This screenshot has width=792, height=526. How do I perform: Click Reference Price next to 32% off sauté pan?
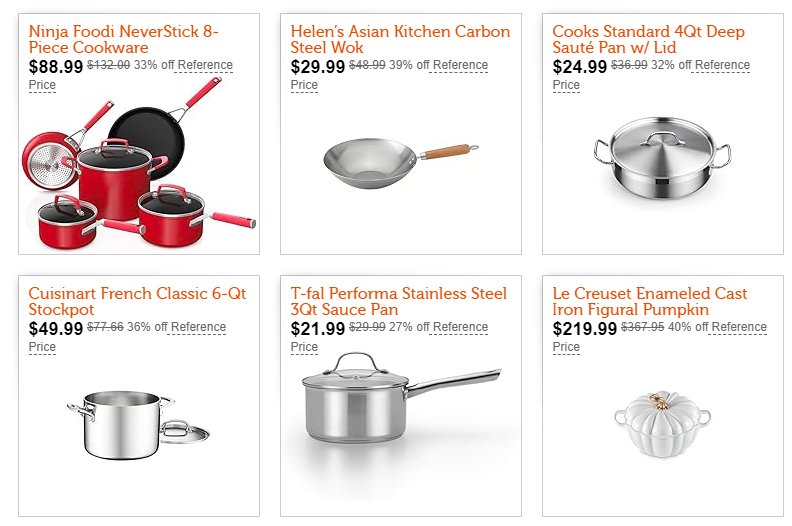(x=721, y=65)
